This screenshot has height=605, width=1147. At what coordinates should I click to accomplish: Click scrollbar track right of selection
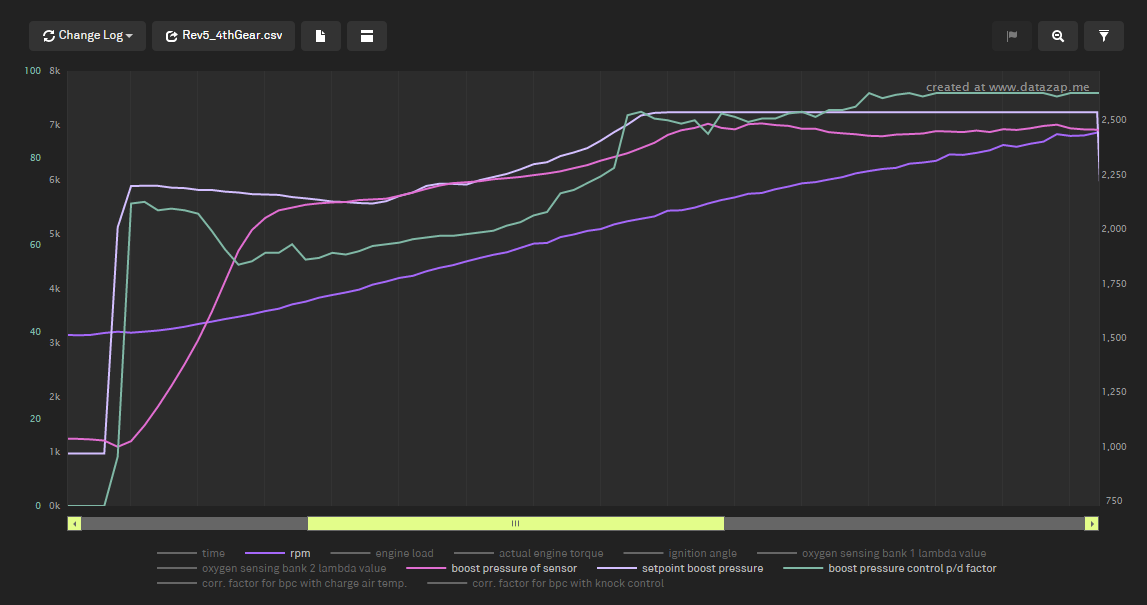pyautogui.click(x=900, y=523)
